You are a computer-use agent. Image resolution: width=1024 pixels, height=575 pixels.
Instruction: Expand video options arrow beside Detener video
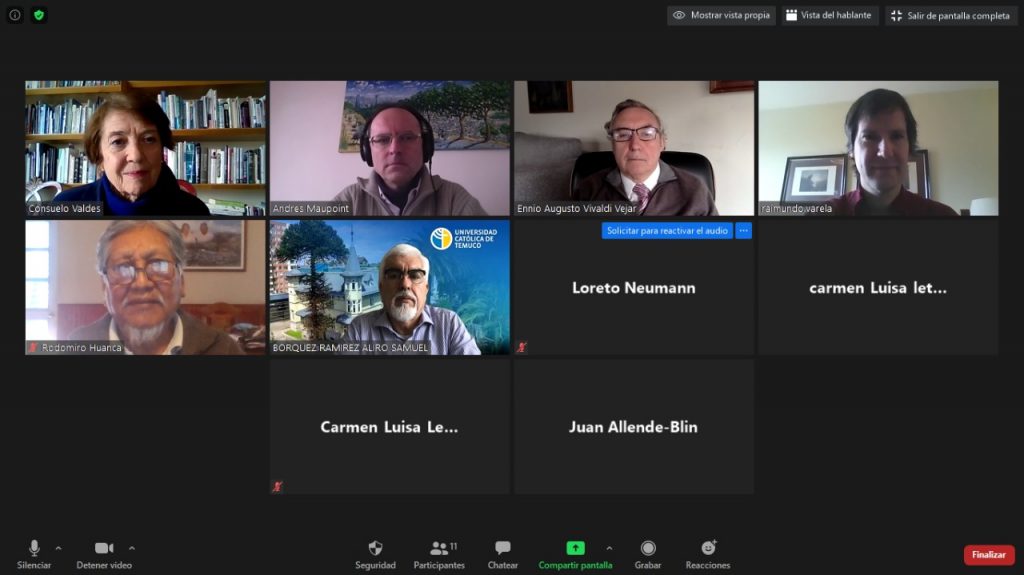tap(132, 548)
